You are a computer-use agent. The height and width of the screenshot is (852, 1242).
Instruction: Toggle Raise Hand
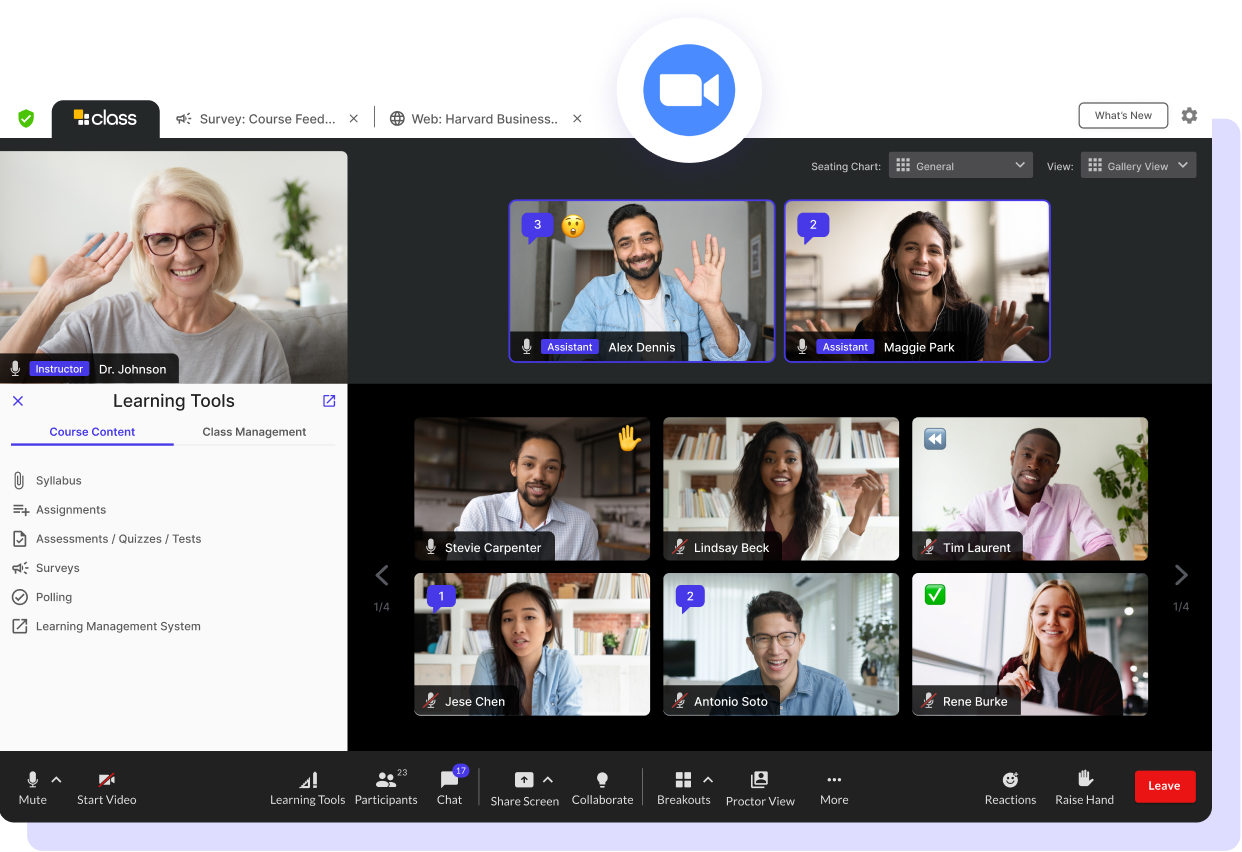coord(1084,779)
